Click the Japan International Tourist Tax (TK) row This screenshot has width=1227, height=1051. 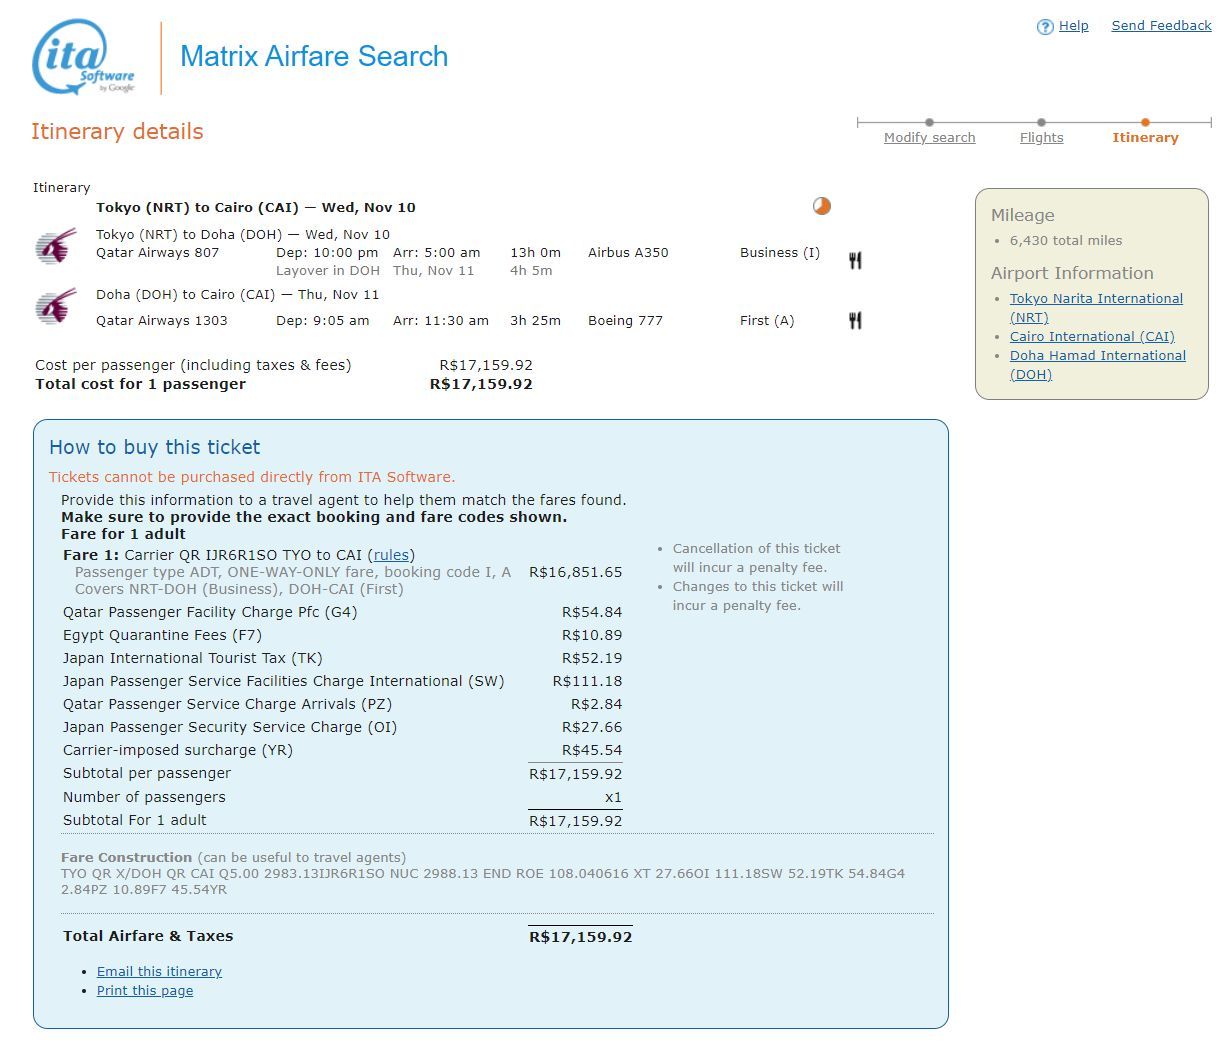click(x=342, y=659)
